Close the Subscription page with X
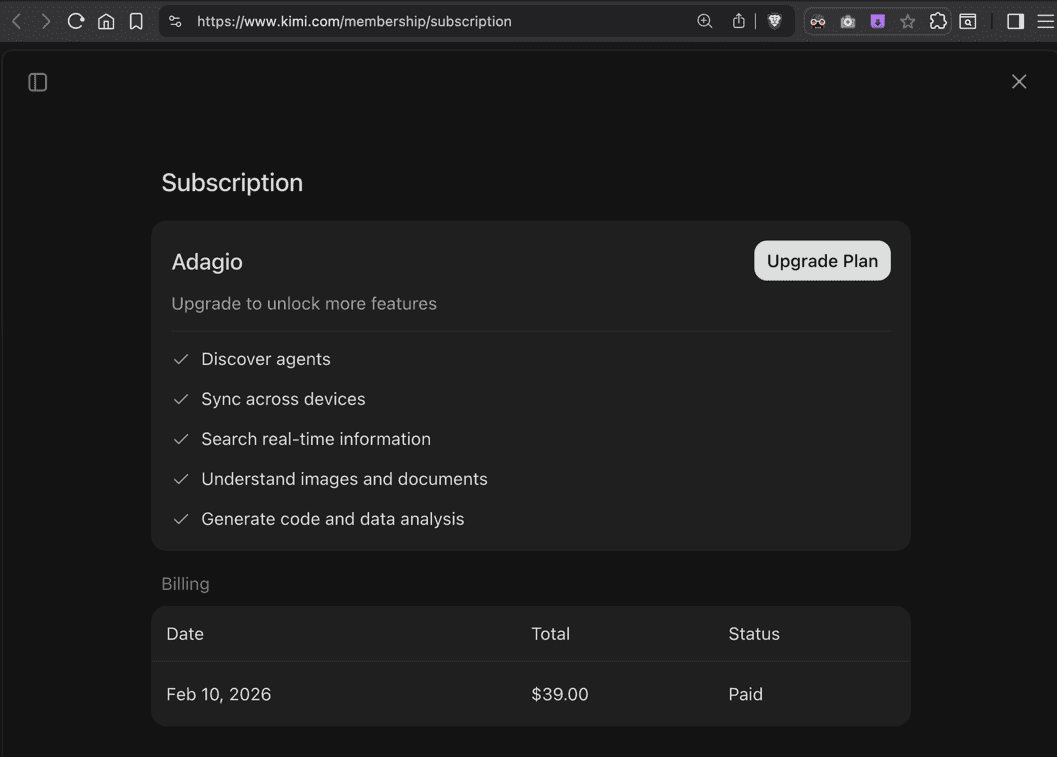 pyautogui.click(x=1019, y=82)
